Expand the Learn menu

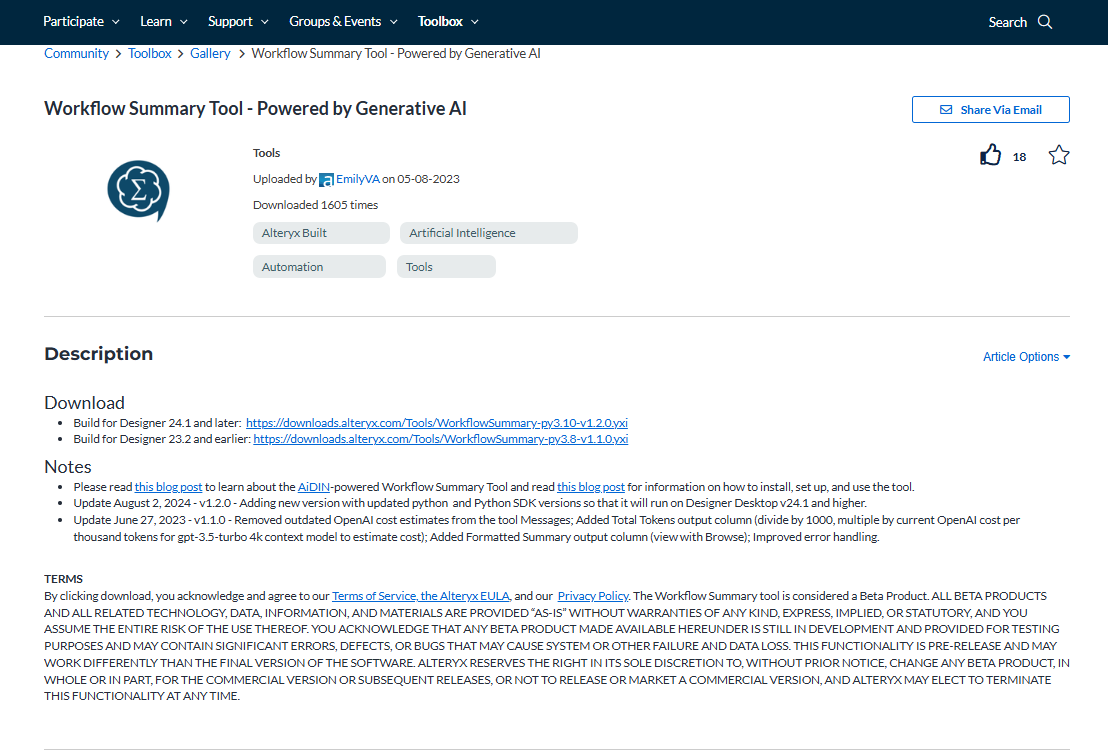[164, 22]
